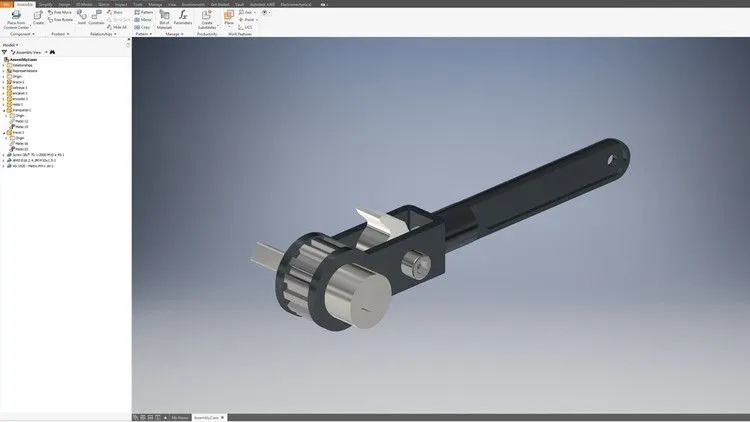
Task: Switch to the View ribbon tab
Action: (172, 4)
